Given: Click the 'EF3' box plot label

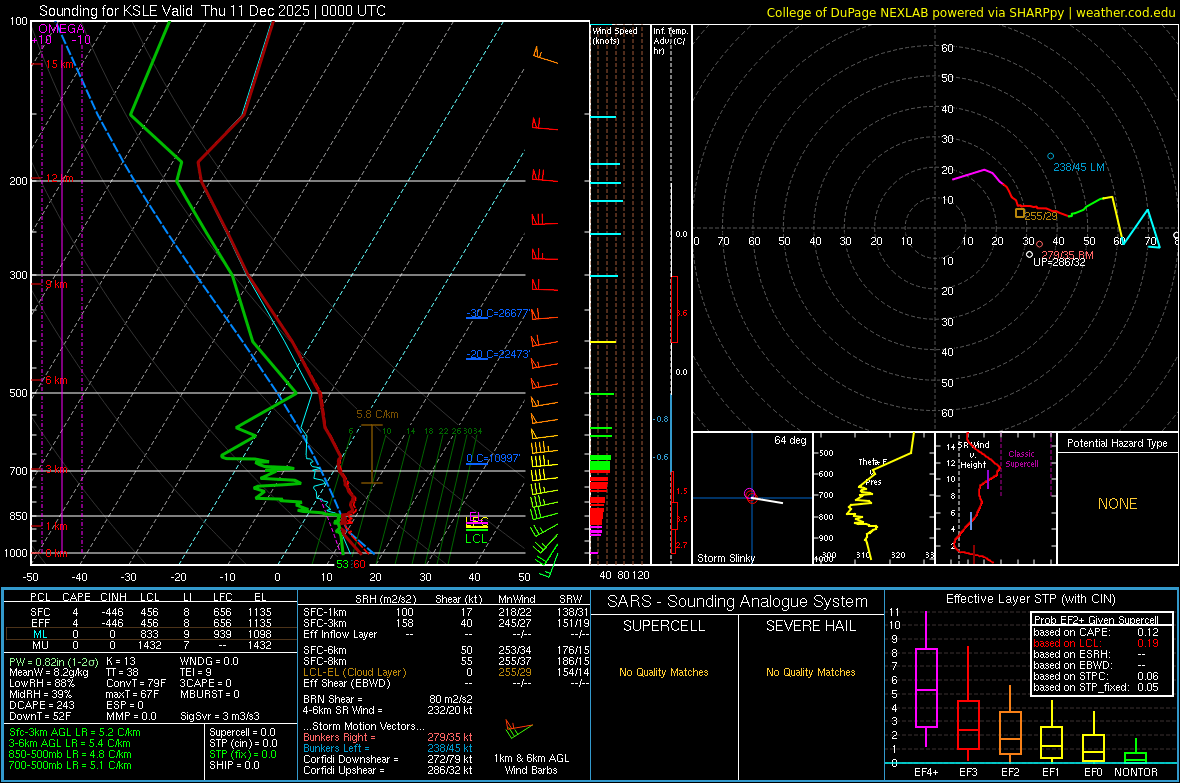Looking at the screenshot, I should point(968,772).
